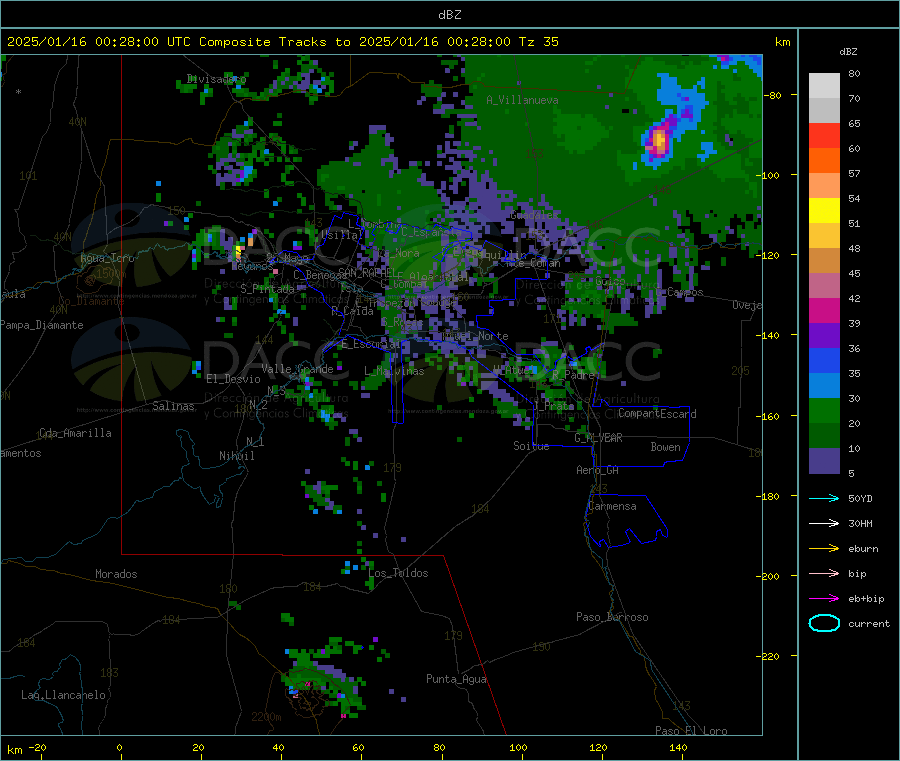
Task: Click the Salinas map label
Action: click(x=173, y=406)
